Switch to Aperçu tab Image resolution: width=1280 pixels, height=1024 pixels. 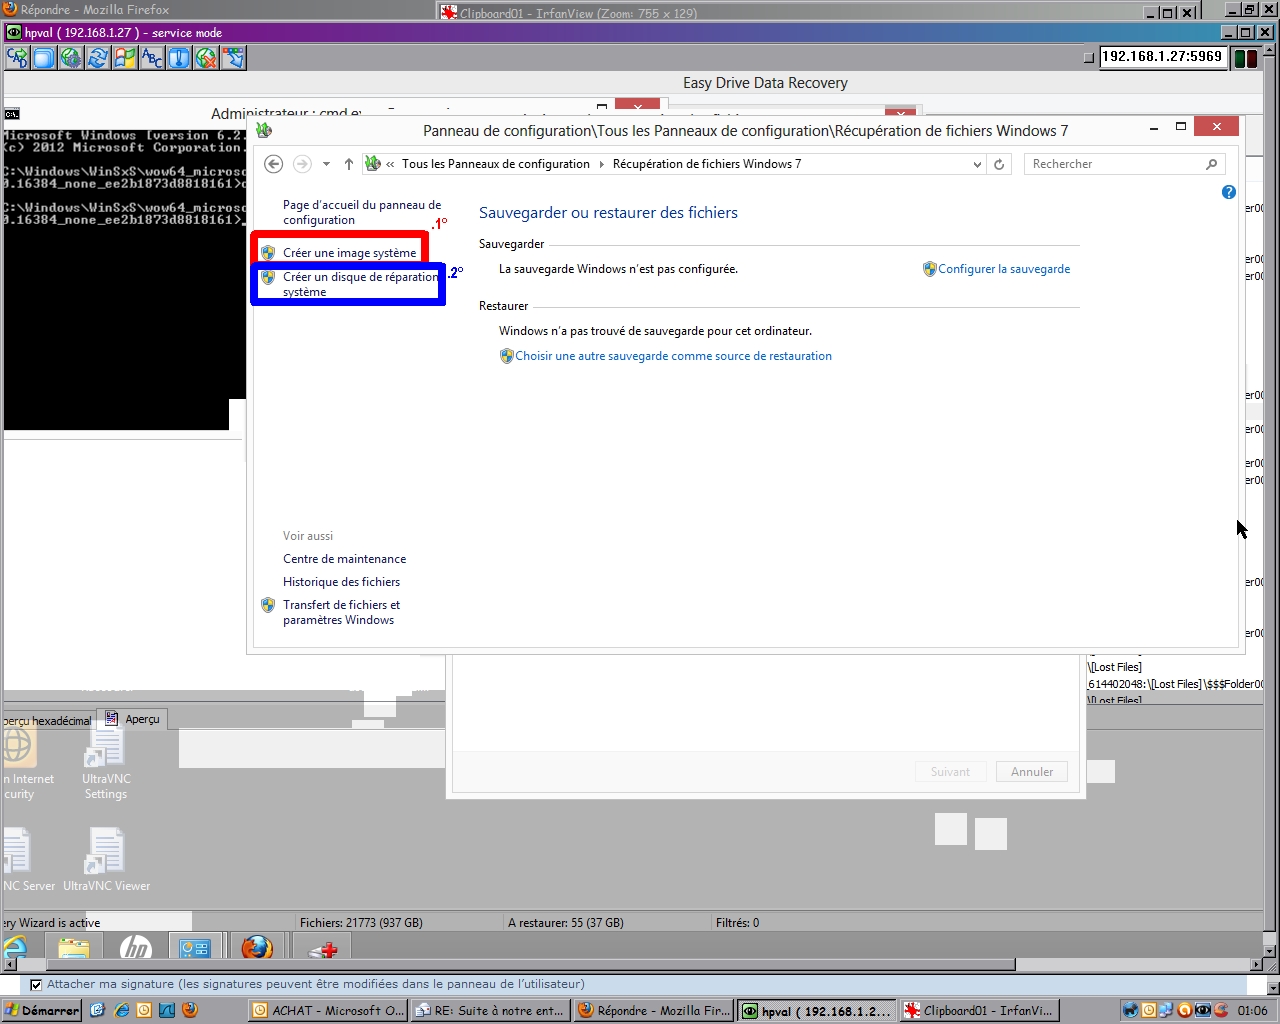point(133,719)
